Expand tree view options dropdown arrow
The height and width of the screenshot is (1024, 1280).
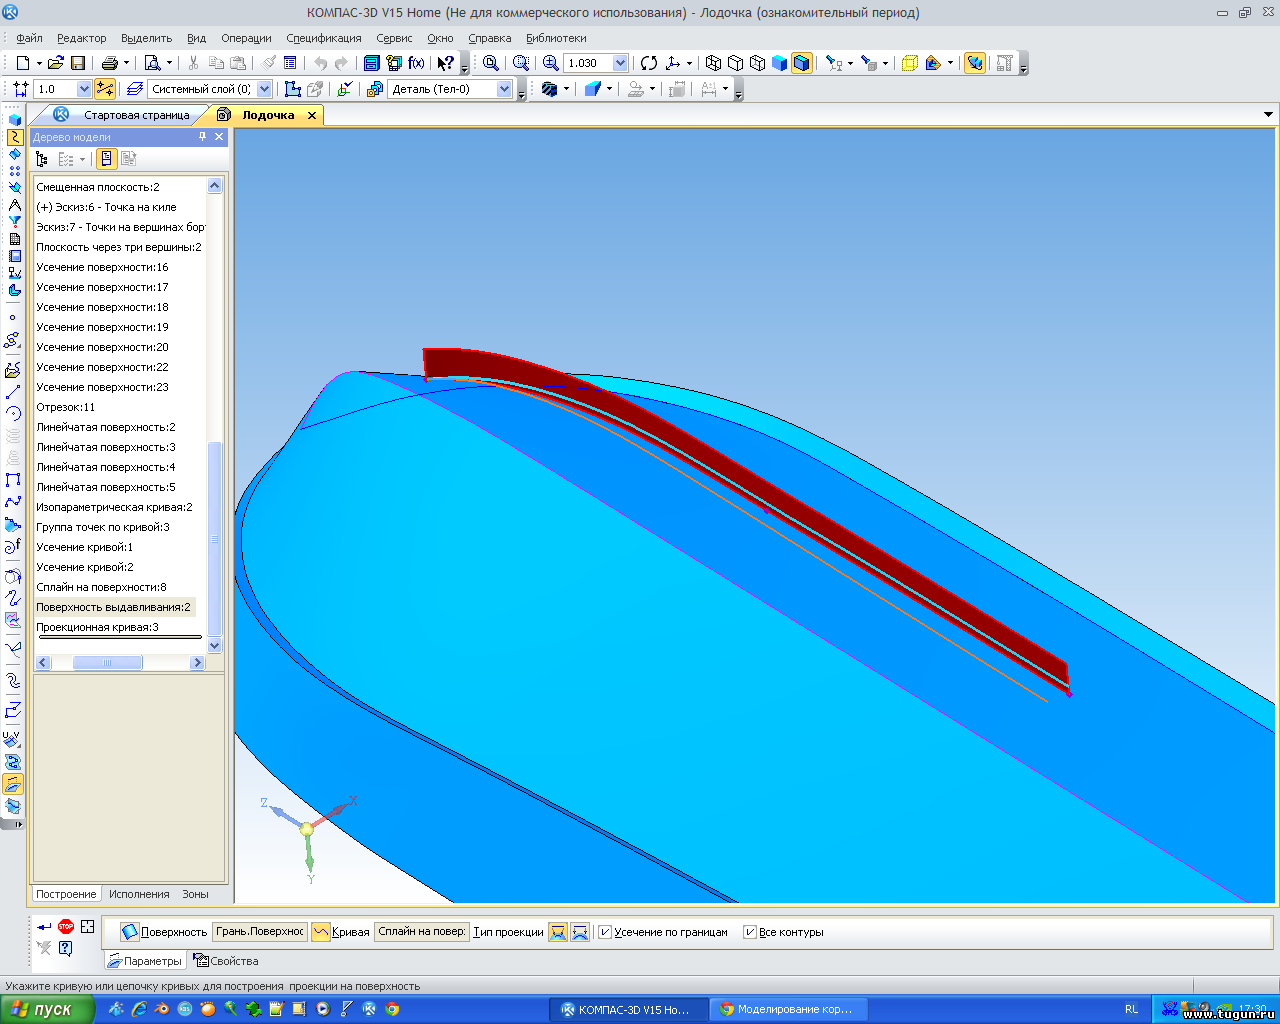[x=82, y=159]
